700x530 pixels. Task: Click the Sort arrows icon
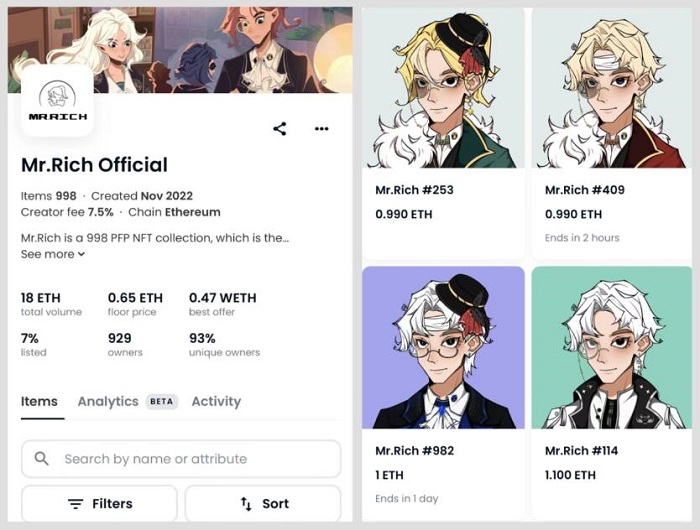tap(246, 504)
